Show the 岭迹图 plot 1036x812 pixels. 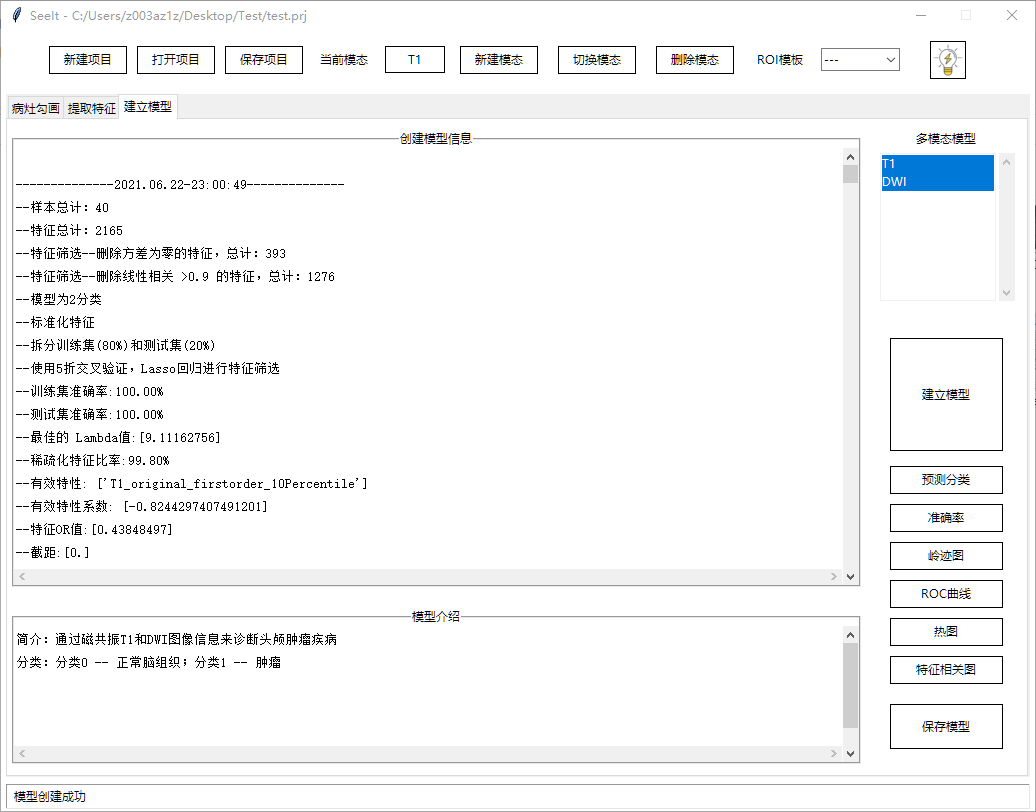(946, 556)
